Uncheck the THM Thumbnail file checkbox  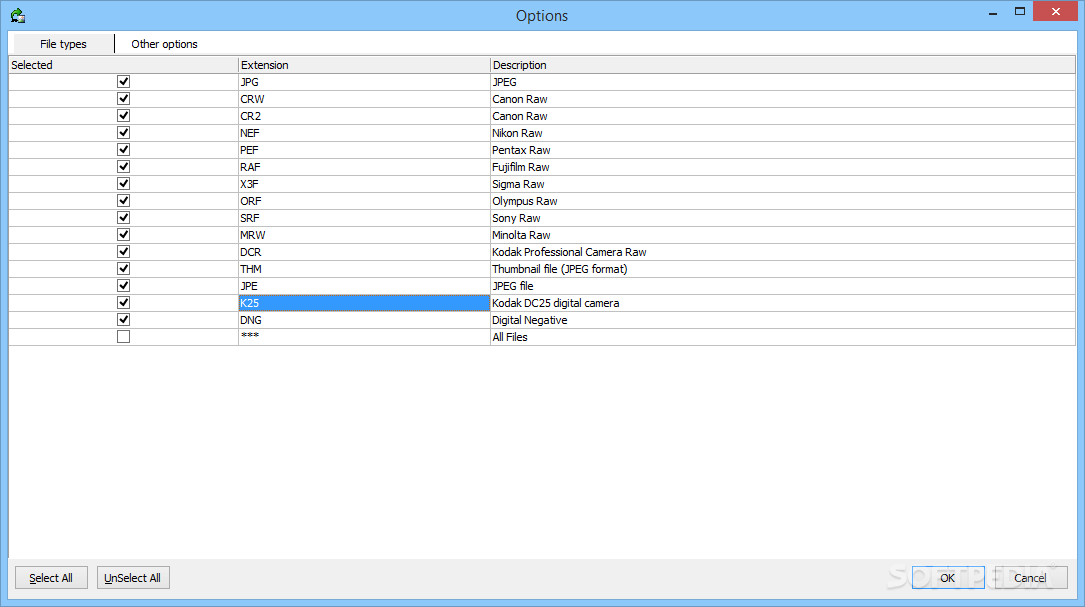pos(123,269)
